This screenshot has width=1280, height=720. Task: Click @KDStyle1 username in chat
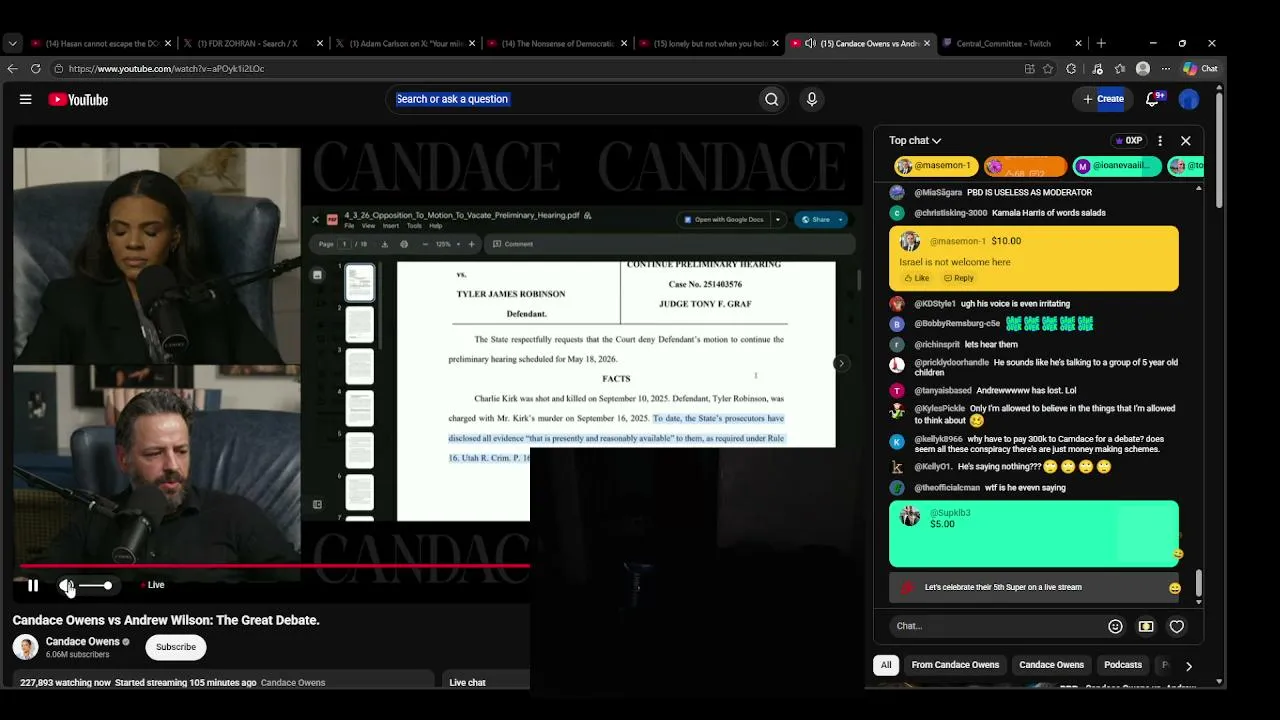[x=935, y=304]
